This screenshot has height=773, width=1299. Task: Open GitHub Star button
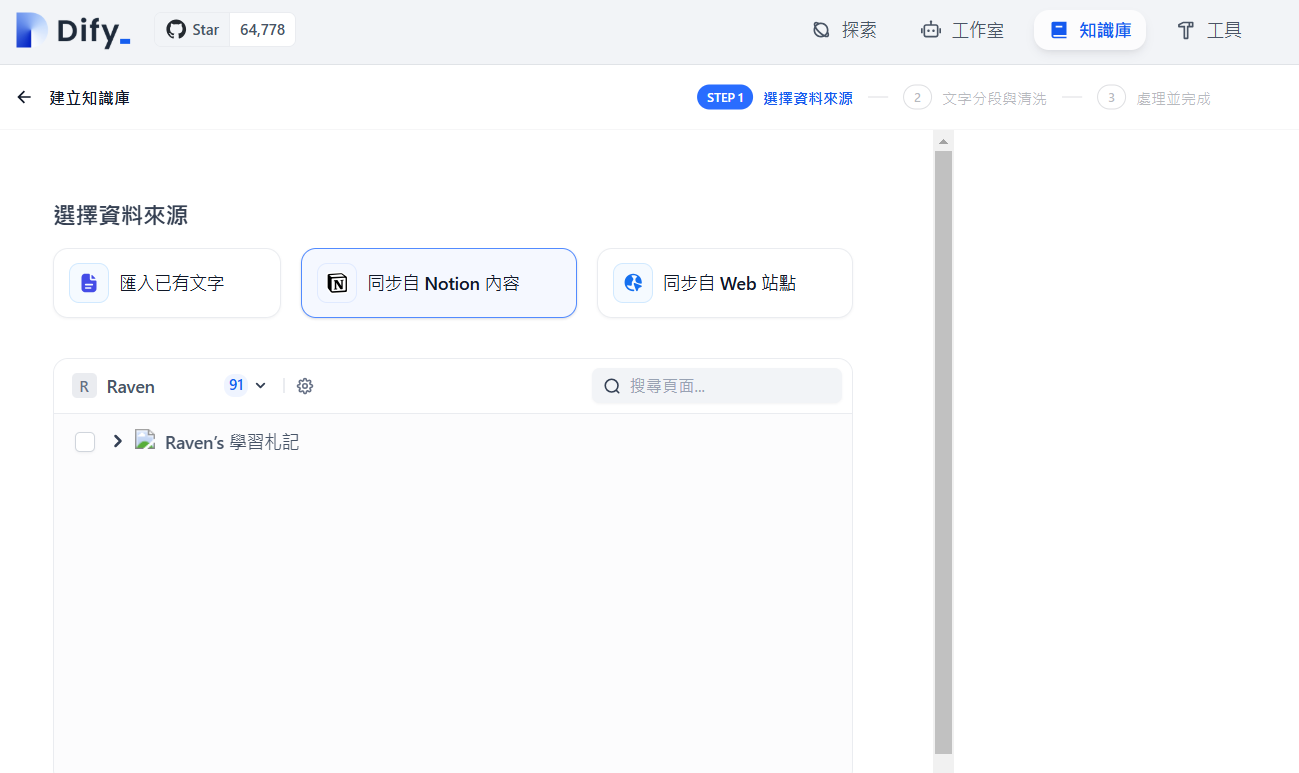point(192,30)
